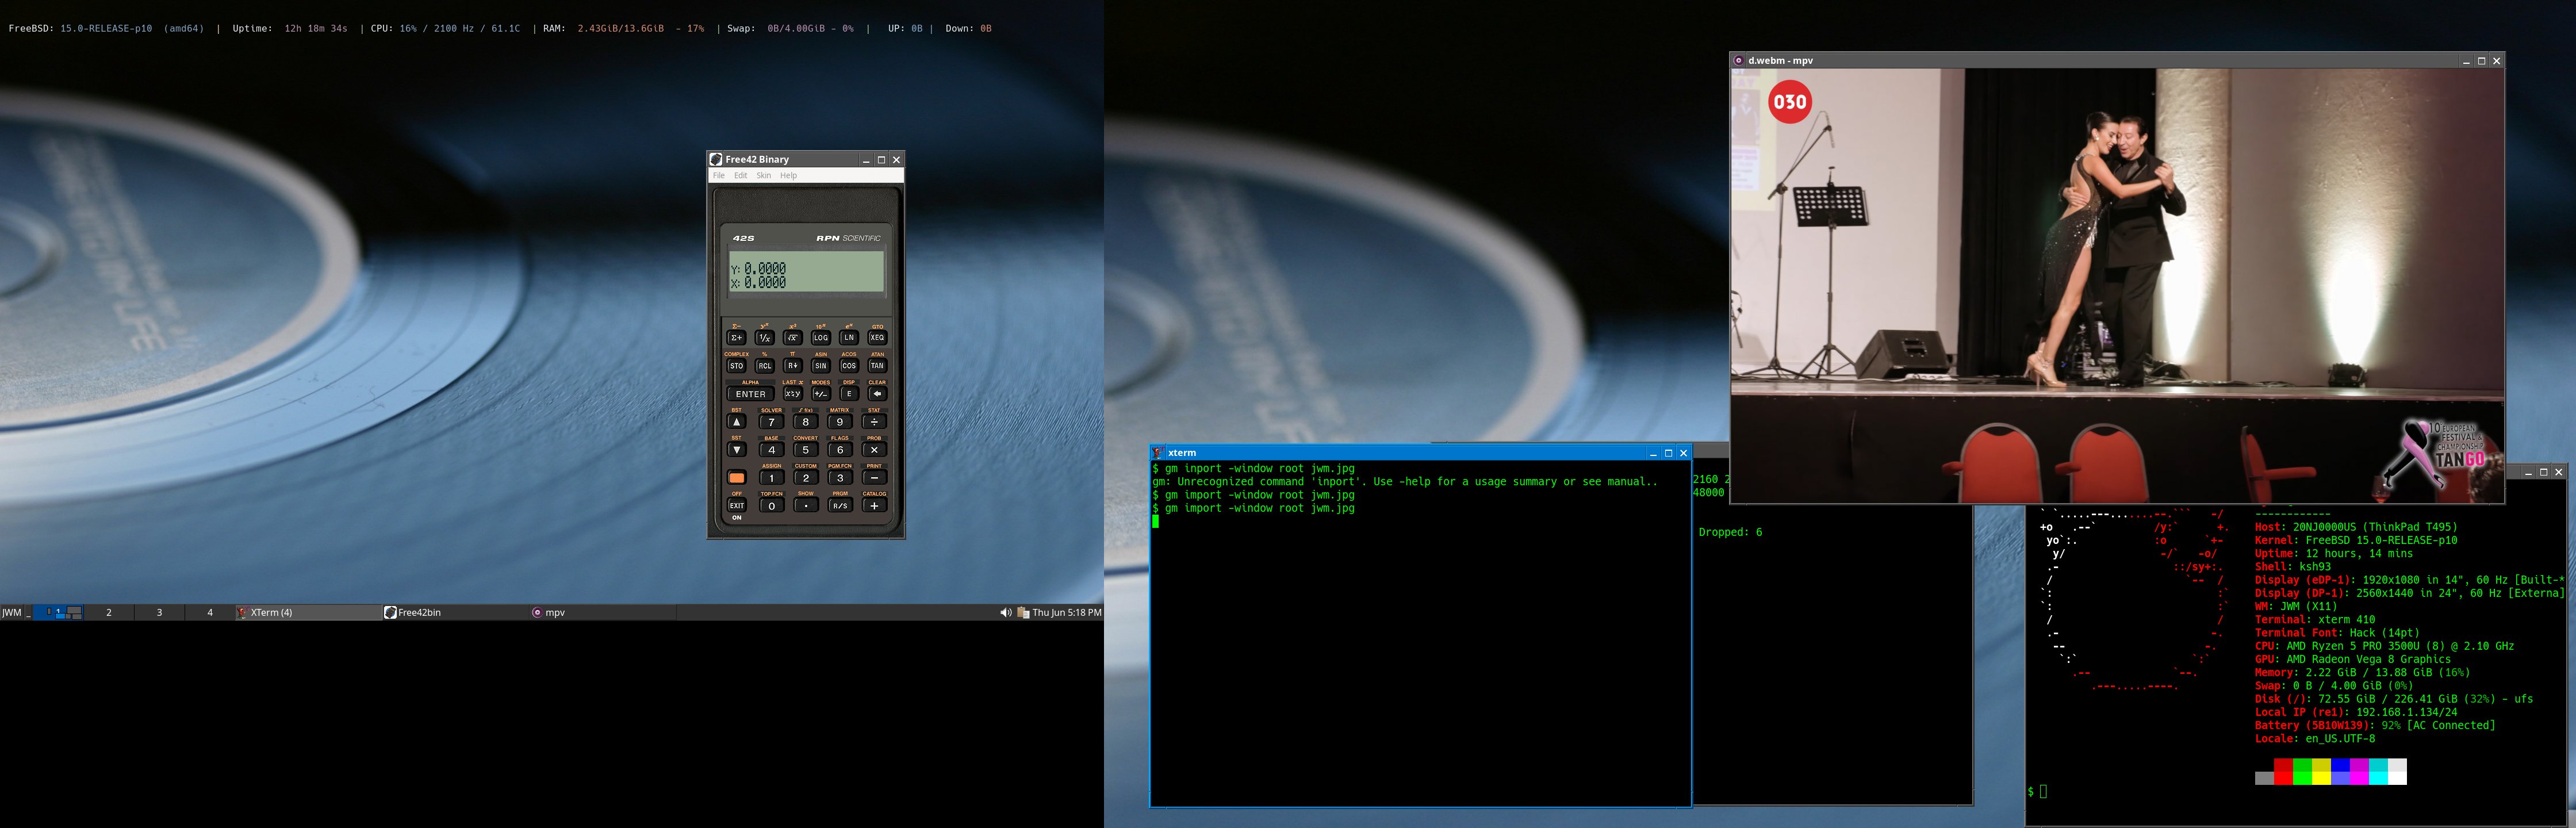Click the RCL key
The image size is (2576, 828).
(x=765, y=366)
